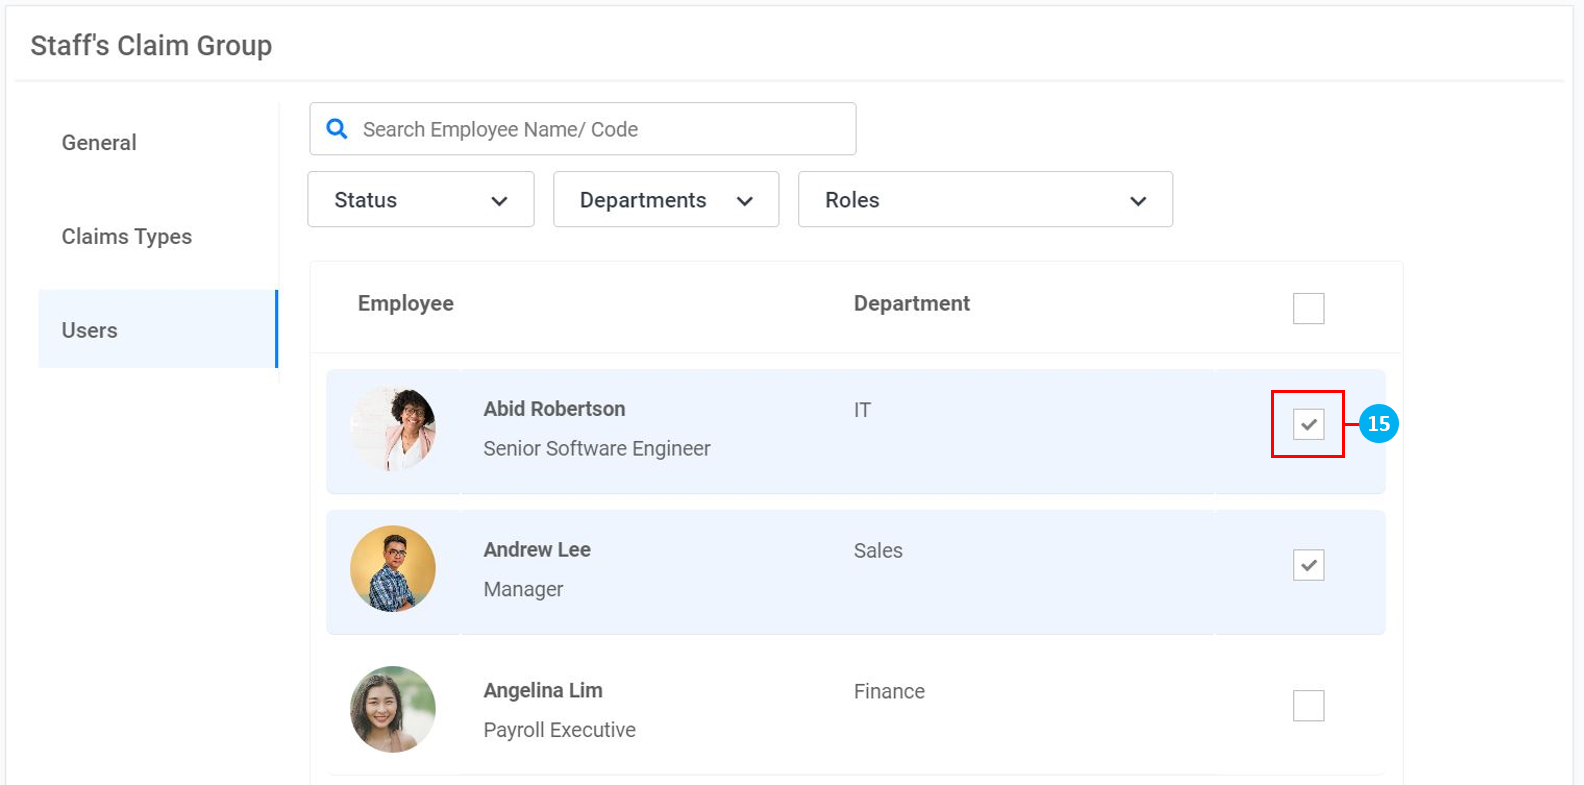Toggle the select-all employees header checkbox
1584x785 pixels.
(1308, 308)
